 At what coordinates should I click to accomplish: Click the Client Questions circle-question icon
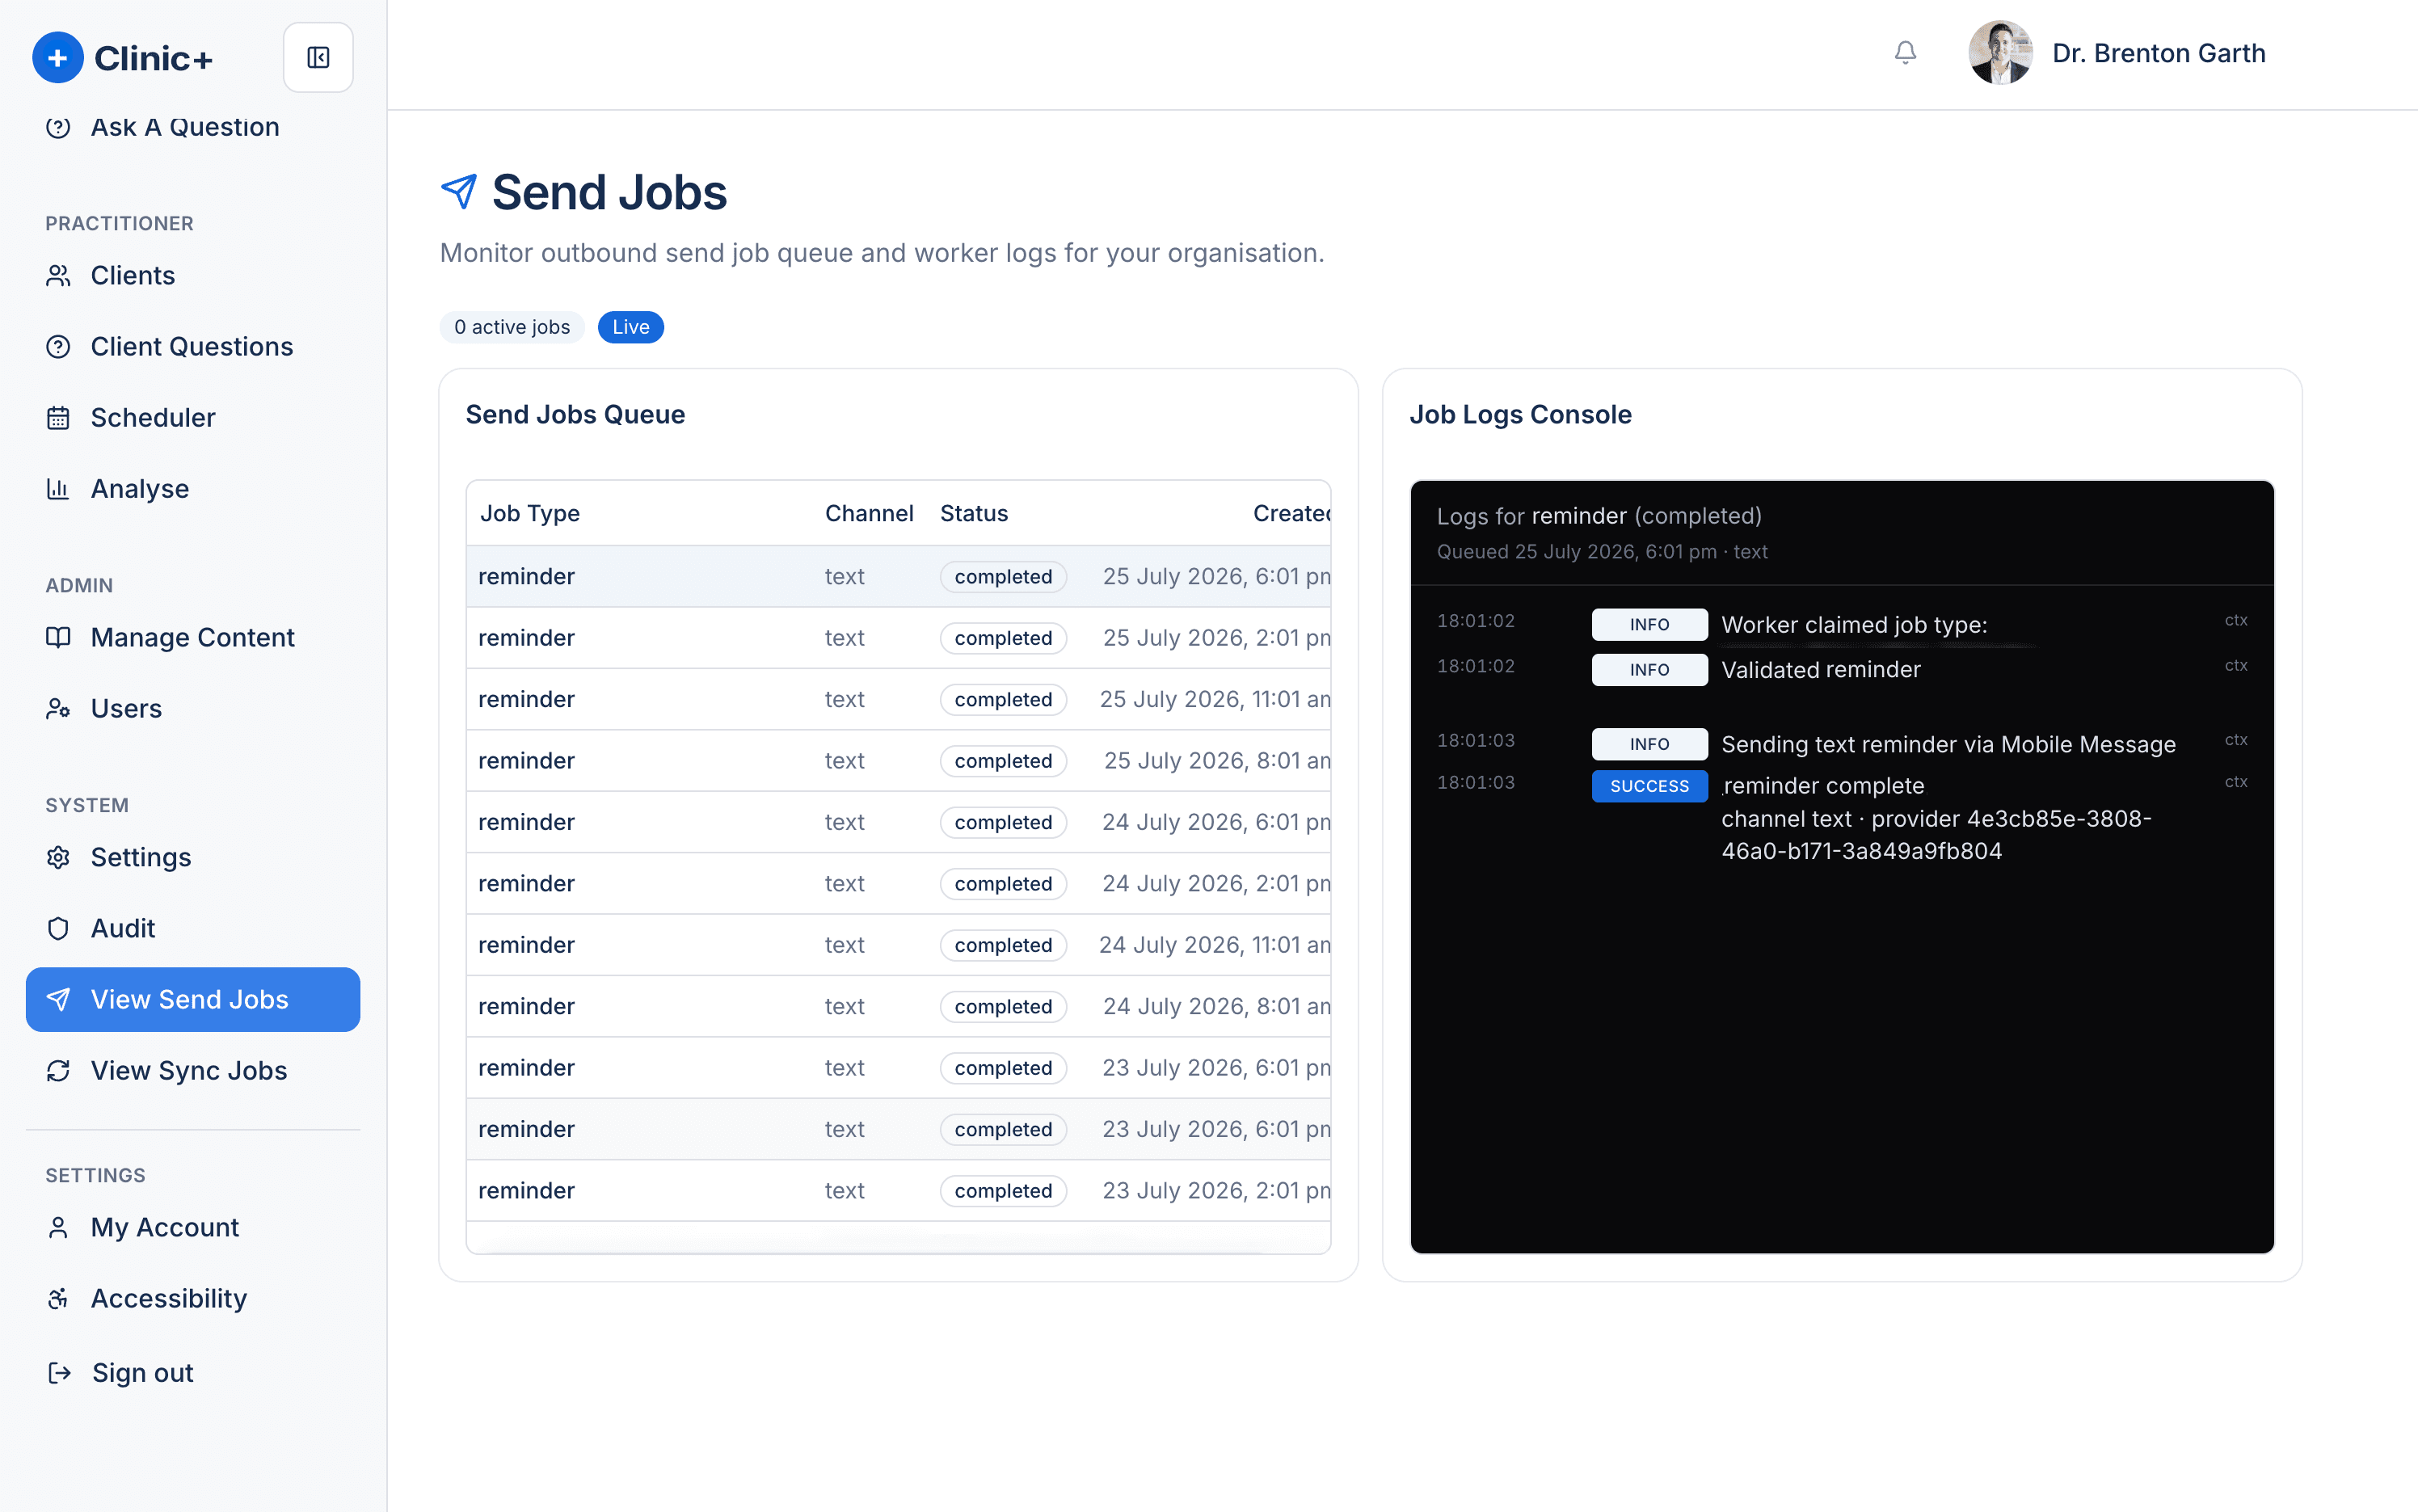coord(58,346)
